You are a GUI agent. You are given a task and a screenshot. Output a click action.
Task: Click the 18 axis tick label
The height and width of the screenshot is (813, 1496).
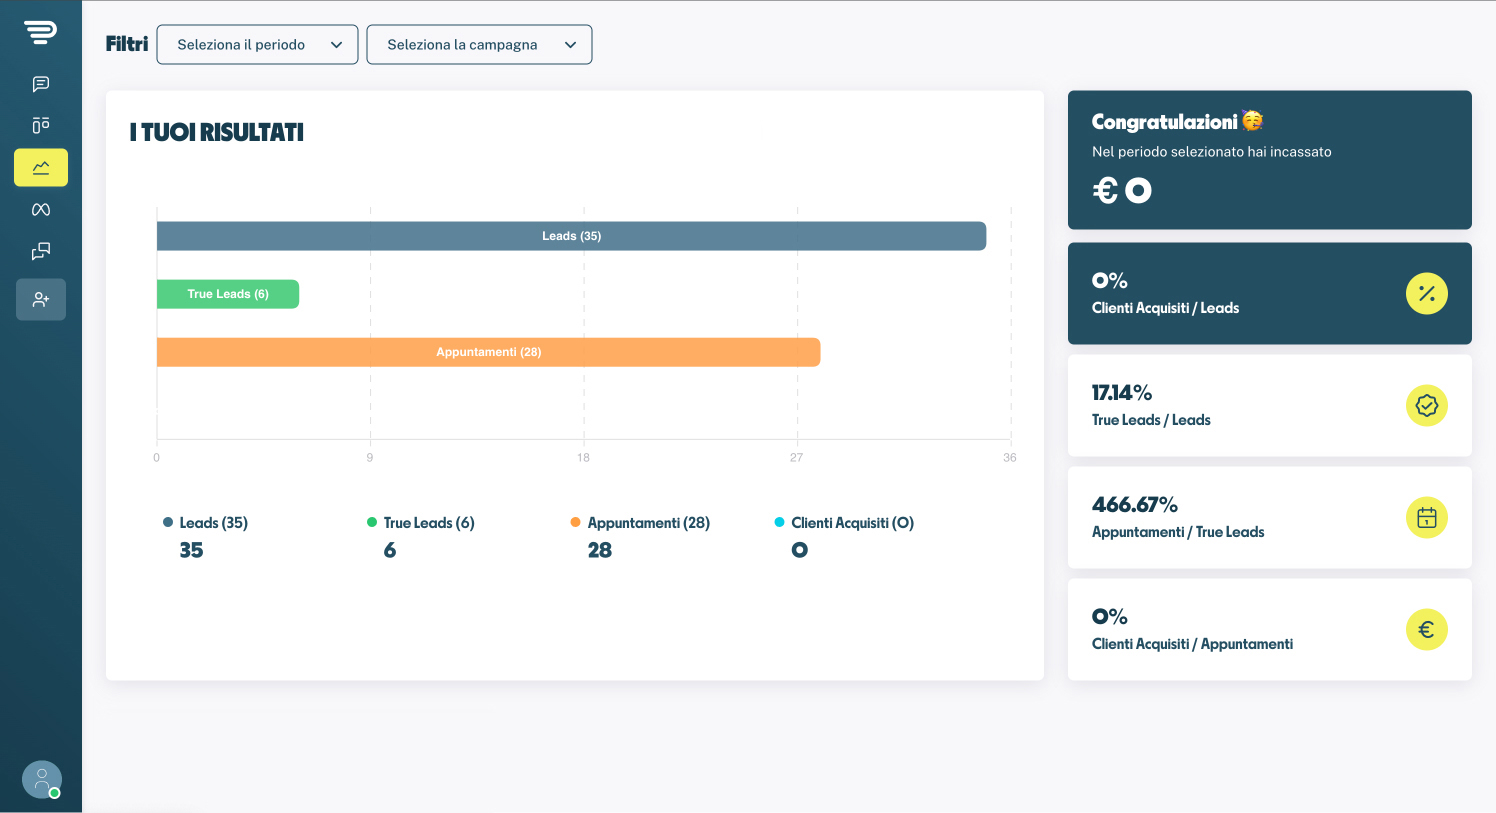pos(583,457)
